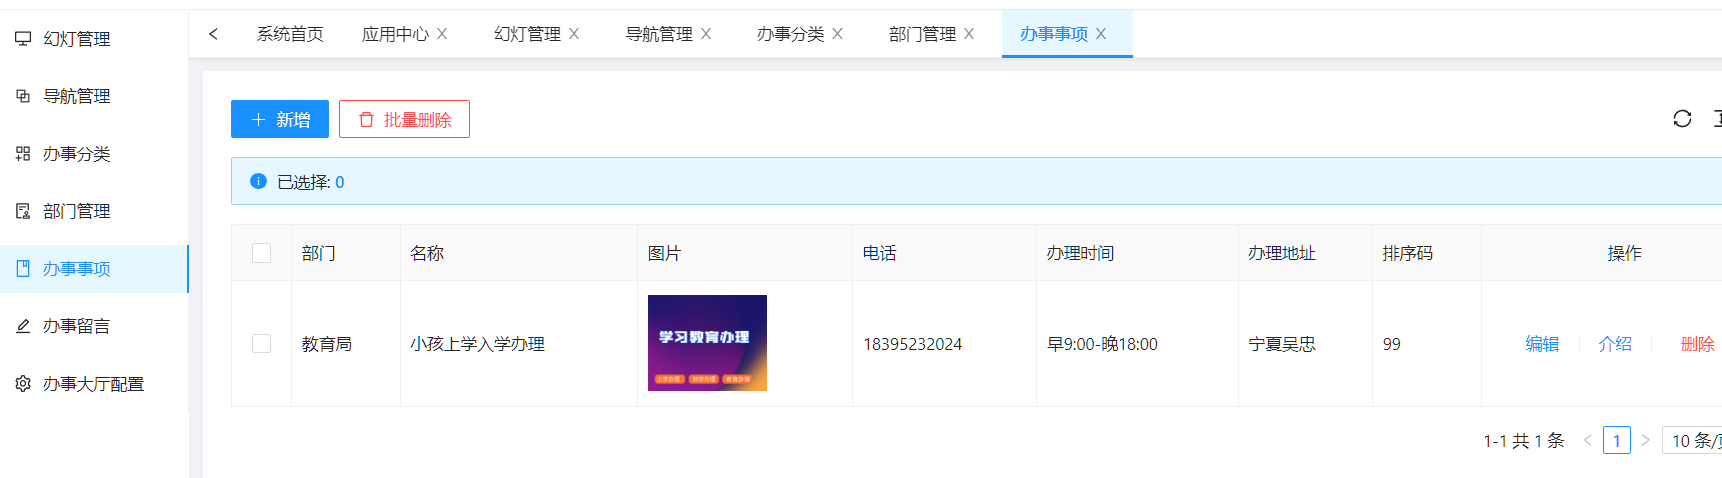Switch to the 幻灯管理 tab
The image size is (1722, 478).
527,34
